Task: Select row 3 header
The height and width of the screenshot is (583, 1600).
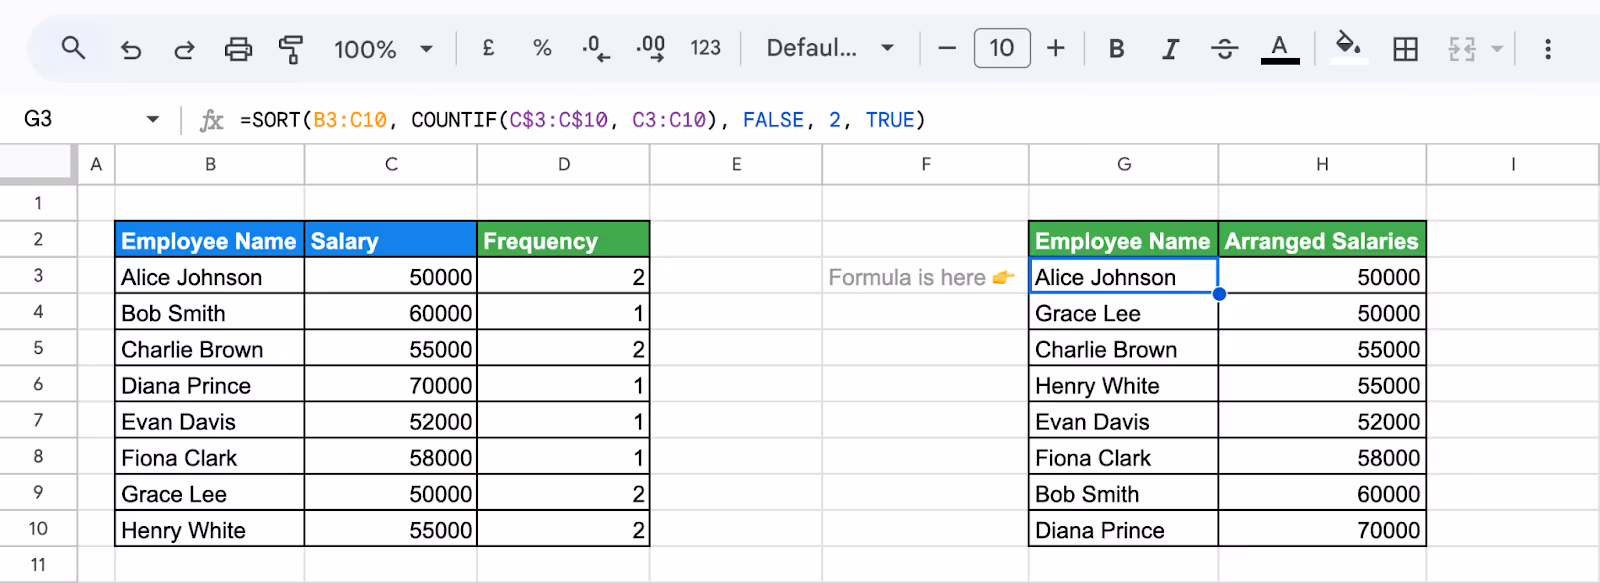Action: (x=38, y=276)
